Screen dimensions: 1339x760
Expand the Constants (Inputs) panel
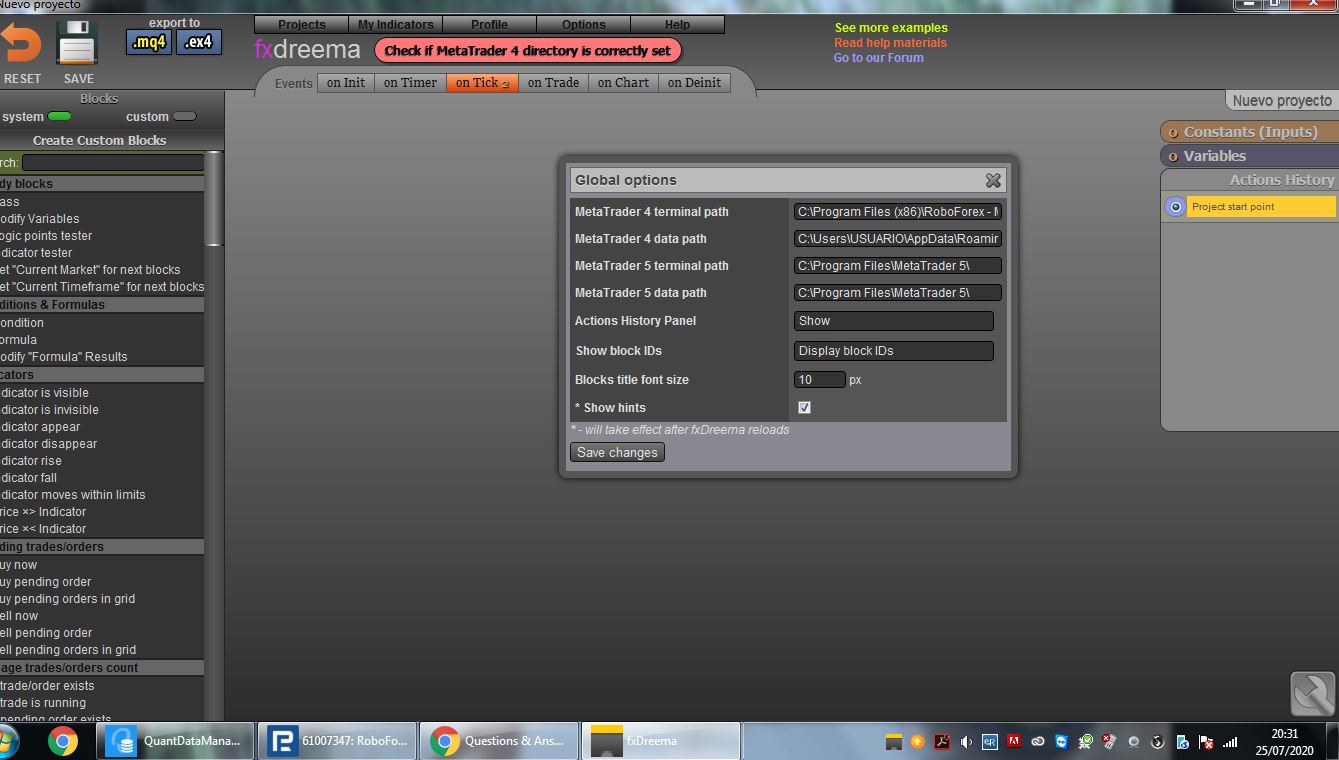point(1250,132)
